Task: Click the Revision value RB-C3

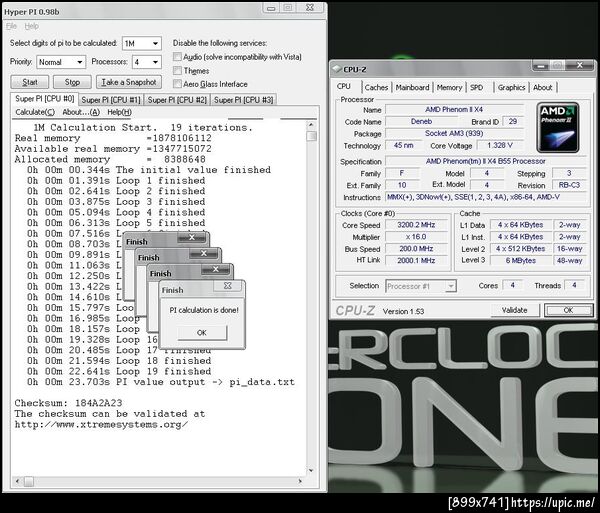Action: (x=569, y=185)
